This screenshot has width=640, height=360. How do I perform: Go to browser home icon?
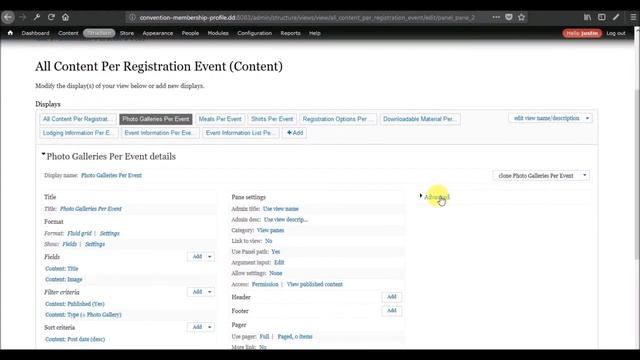[x=65, y=17]
